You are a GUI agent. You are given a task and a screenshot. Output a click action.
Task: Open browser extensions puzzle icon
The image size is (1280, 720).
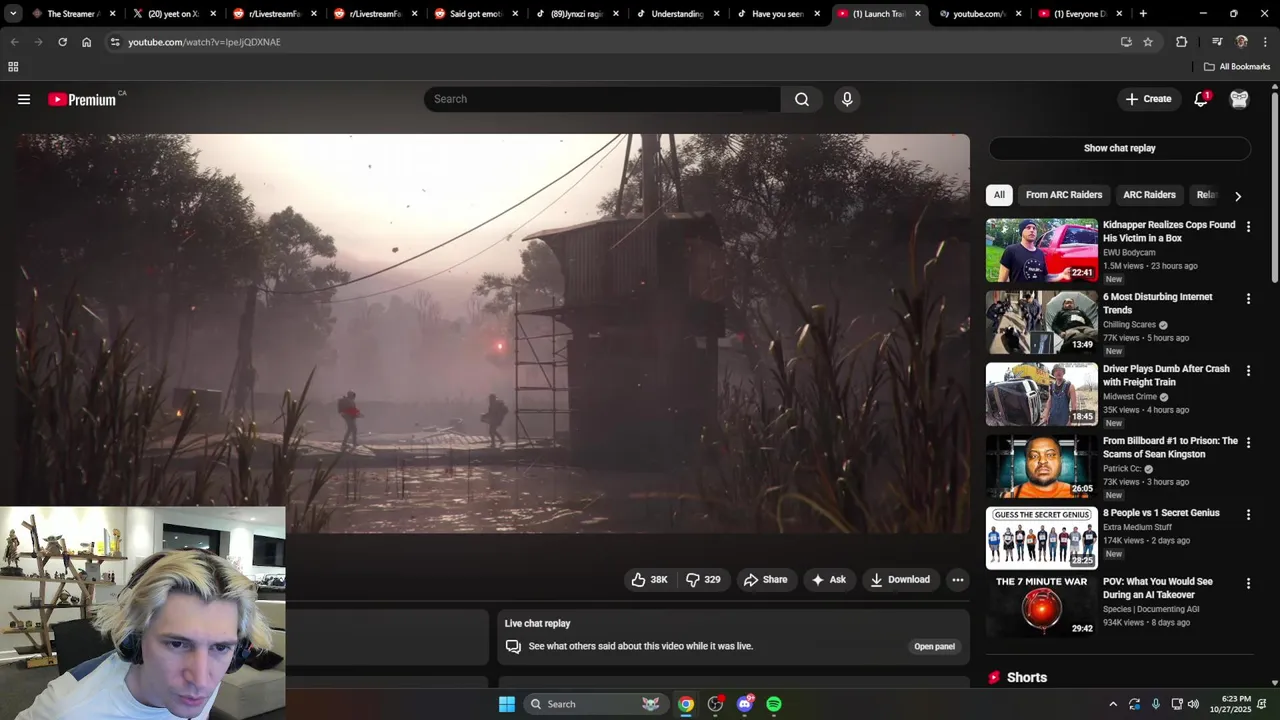point(1182,42)
